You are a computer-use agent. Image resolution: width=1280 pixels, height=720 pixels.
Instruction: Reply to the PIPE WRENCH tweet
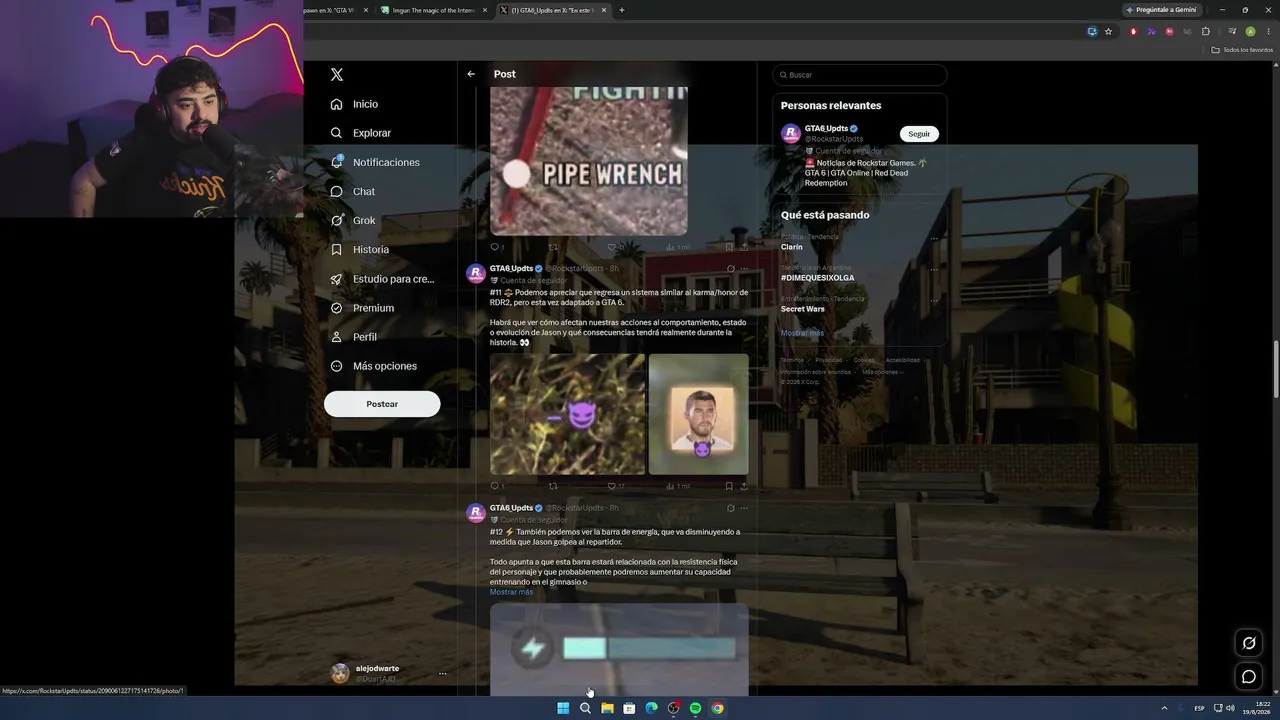coord(494,247)
